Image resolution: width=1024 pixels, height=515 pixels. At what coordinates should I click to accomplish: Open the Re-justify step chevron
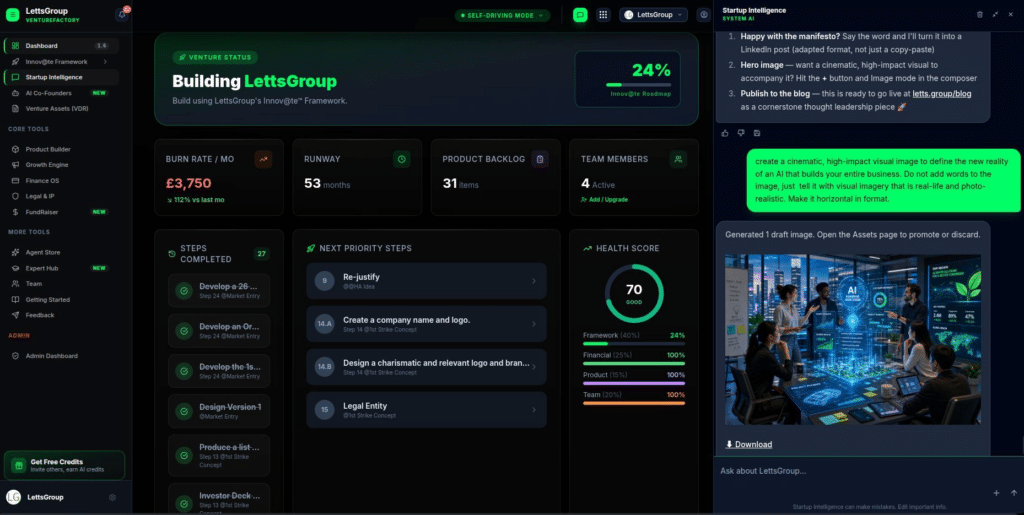point(534,281)
